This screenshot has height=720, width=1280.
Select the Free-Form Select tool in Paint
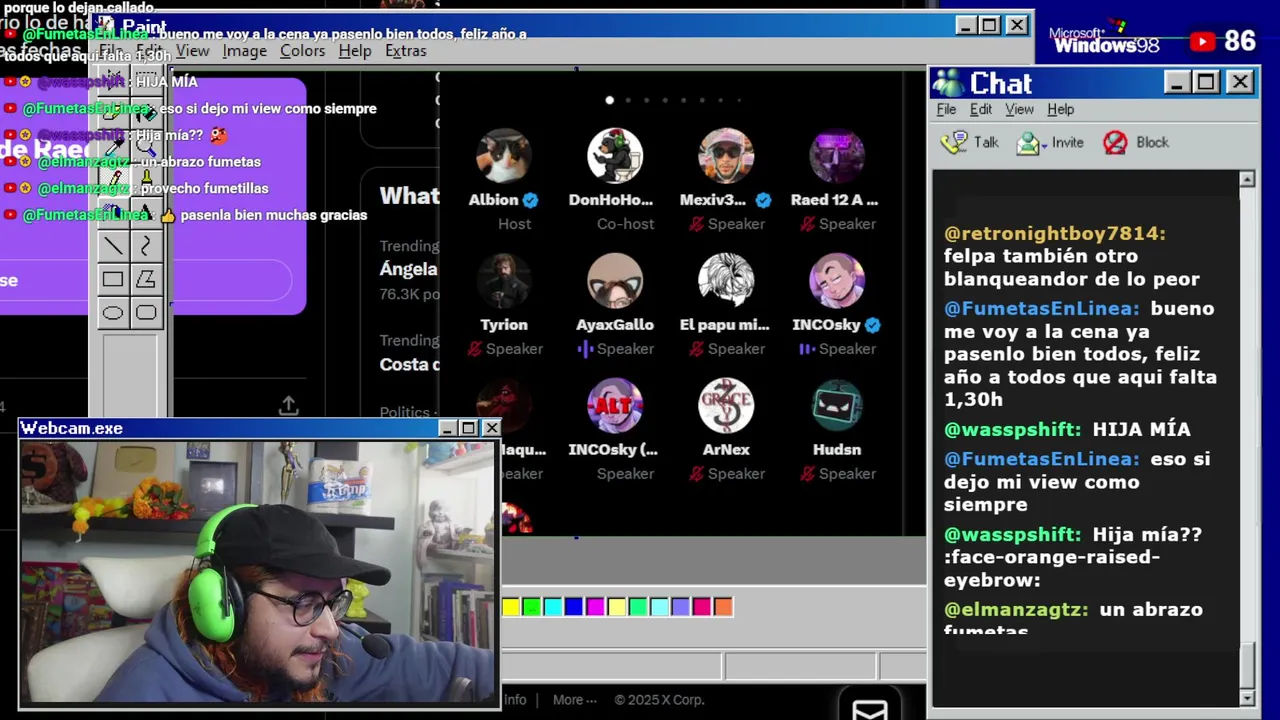coord(113,82)
